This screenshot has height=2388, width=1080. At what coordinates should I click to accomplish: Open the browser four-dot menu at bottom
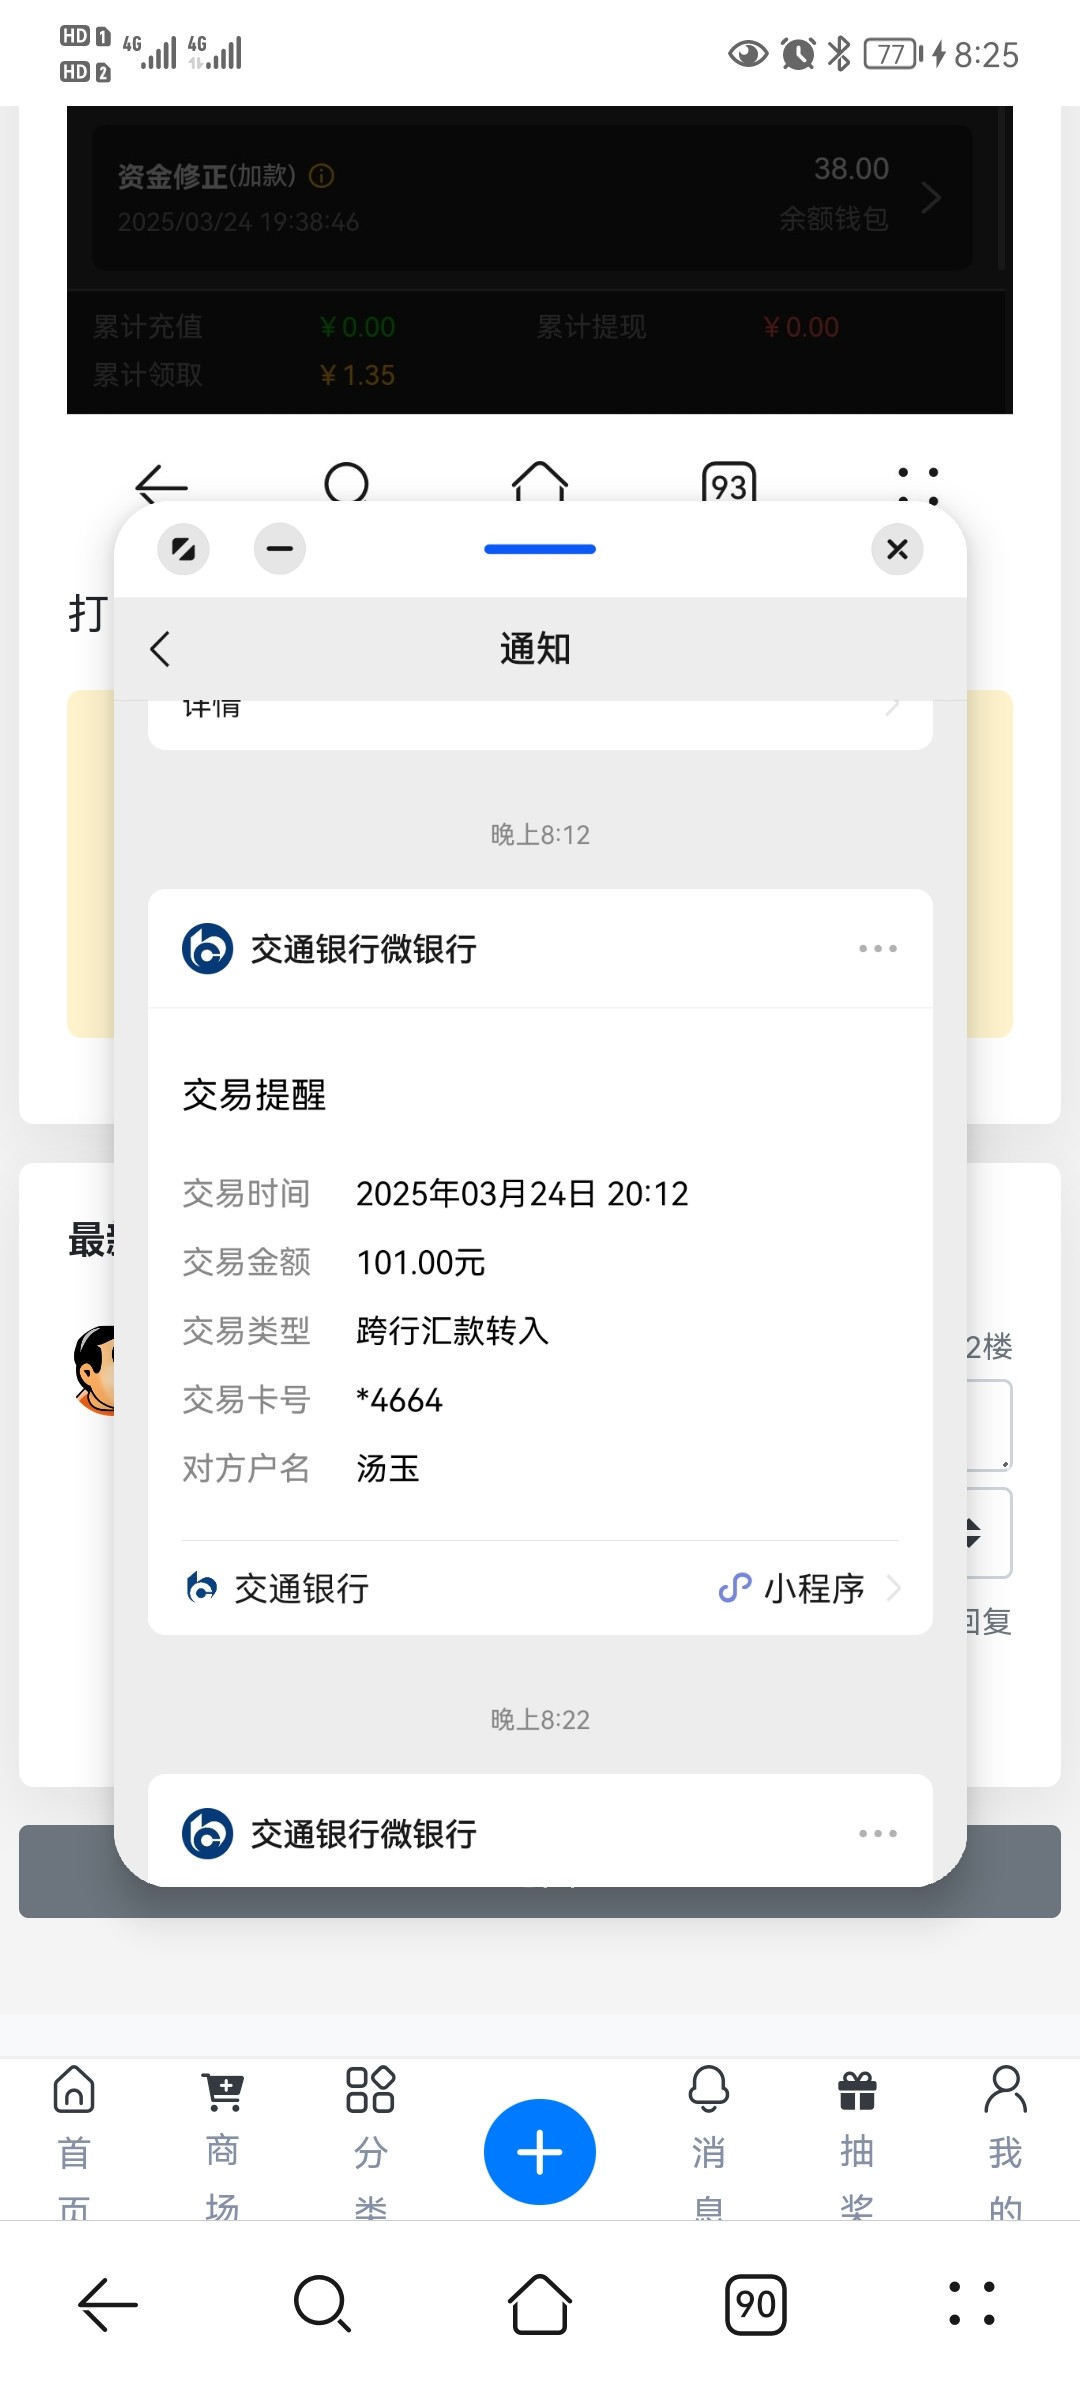[971, 2304]
